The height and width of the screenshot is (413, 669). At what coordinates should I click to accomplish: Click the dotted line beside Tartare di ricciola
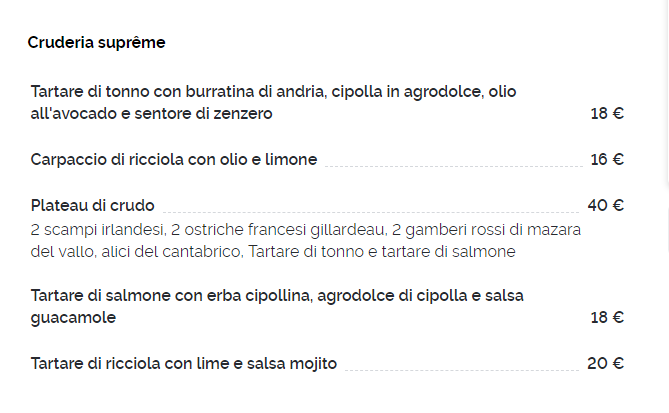tap(462, 370)
